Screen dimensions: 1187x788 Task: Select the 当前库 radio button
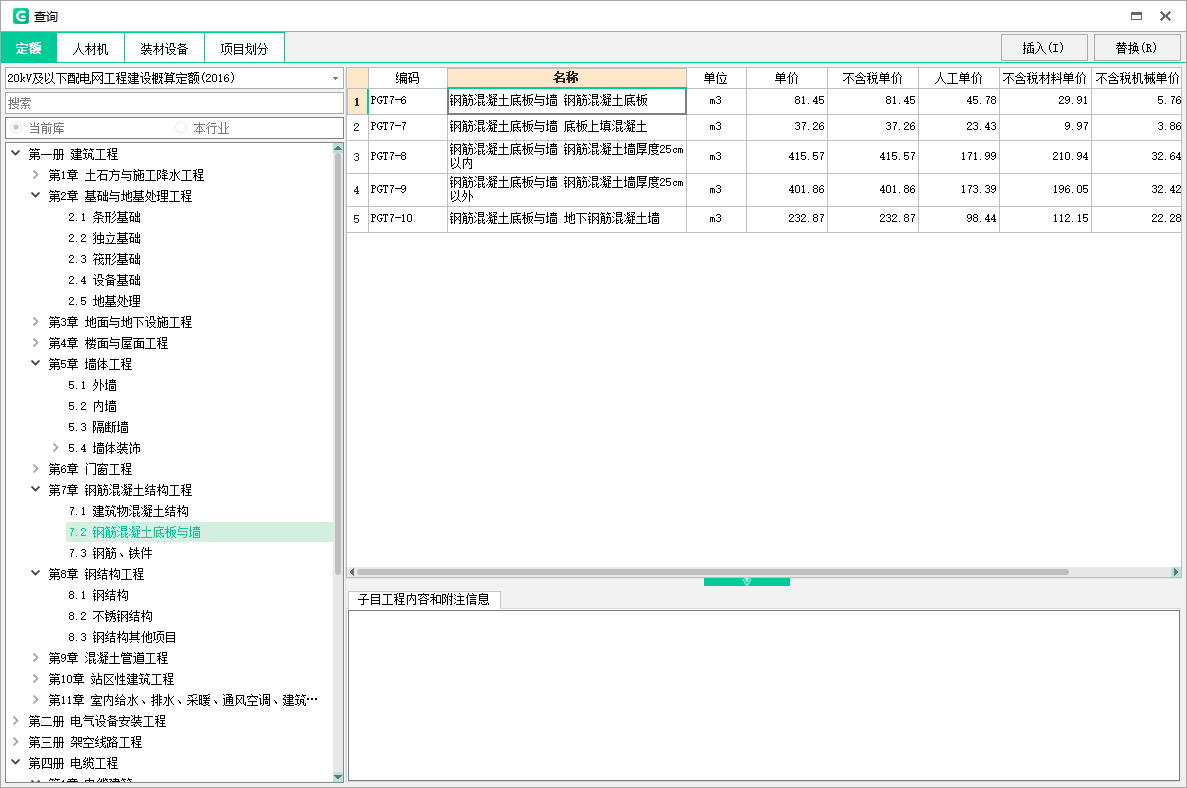16,128
